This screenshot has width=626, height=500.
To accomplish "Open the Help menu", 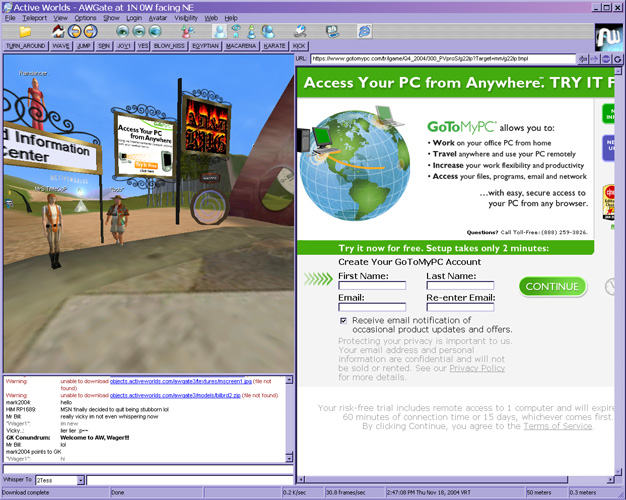I will pos(231,18).
